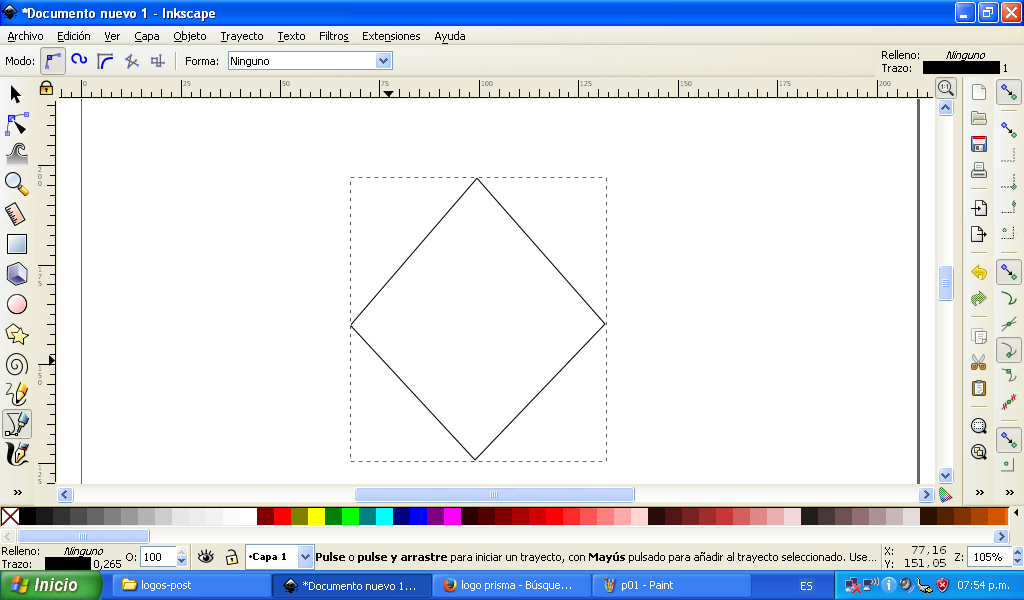Viewport: 1024px width, 600px height.
Task: Click the Cut scissors icon
Action: coord(978,362)
